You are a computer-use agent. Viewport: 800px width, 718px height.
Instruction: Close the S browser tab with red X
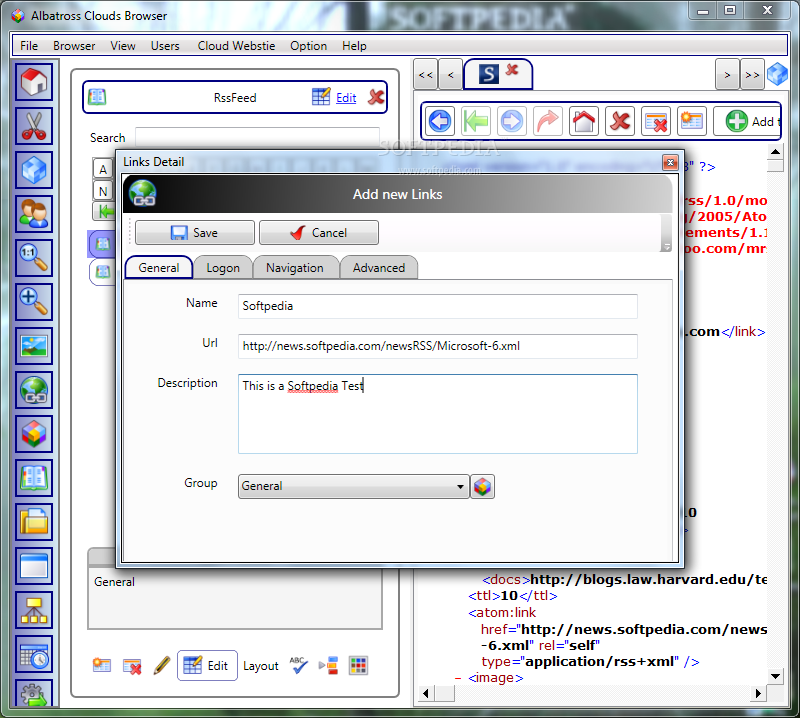512,69
